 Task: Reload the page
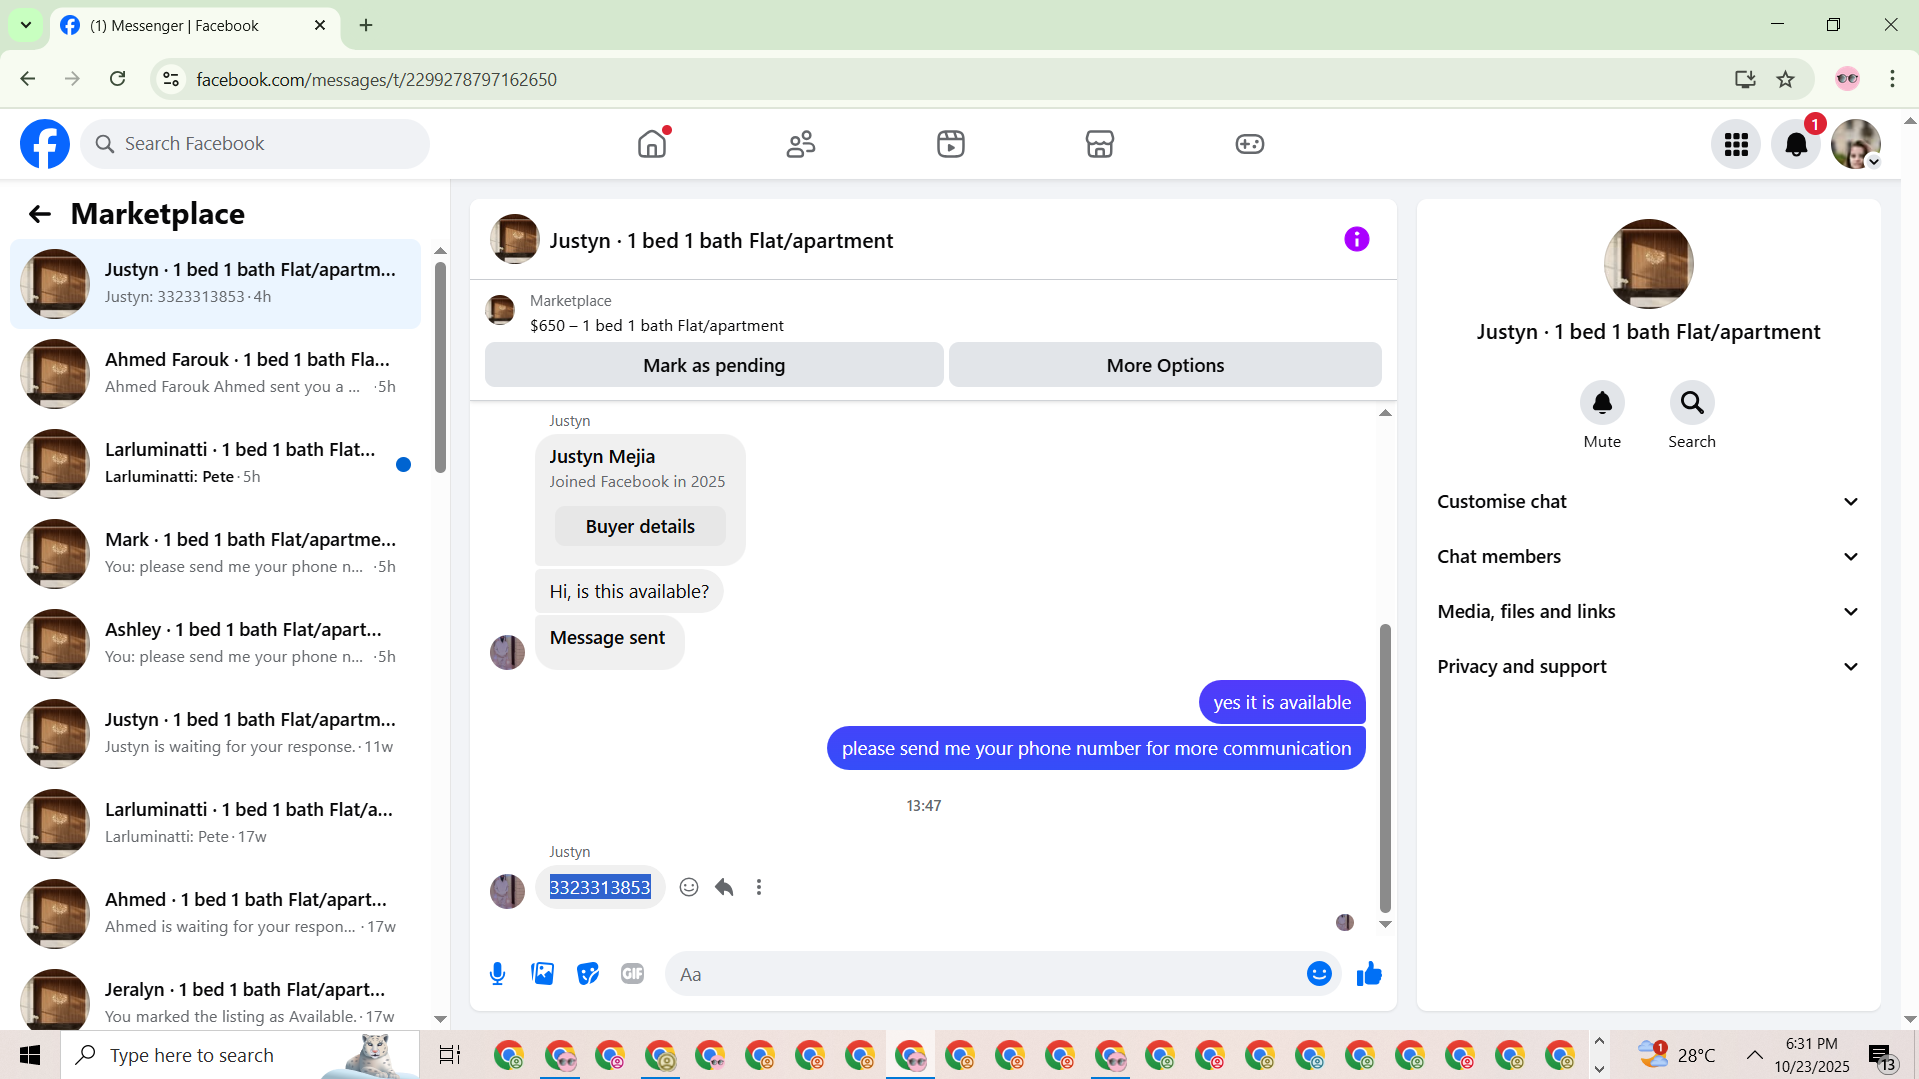click(x=118, y=79)
